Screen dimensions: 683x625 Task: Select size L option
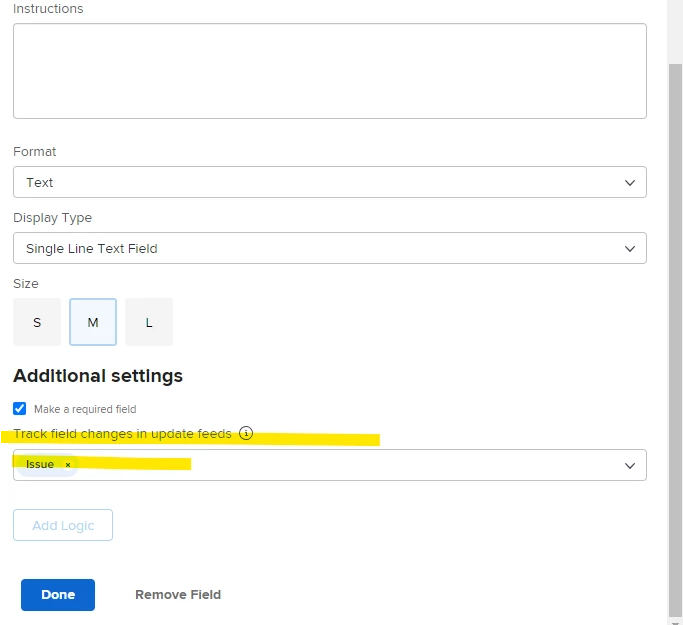pos(149,322)
